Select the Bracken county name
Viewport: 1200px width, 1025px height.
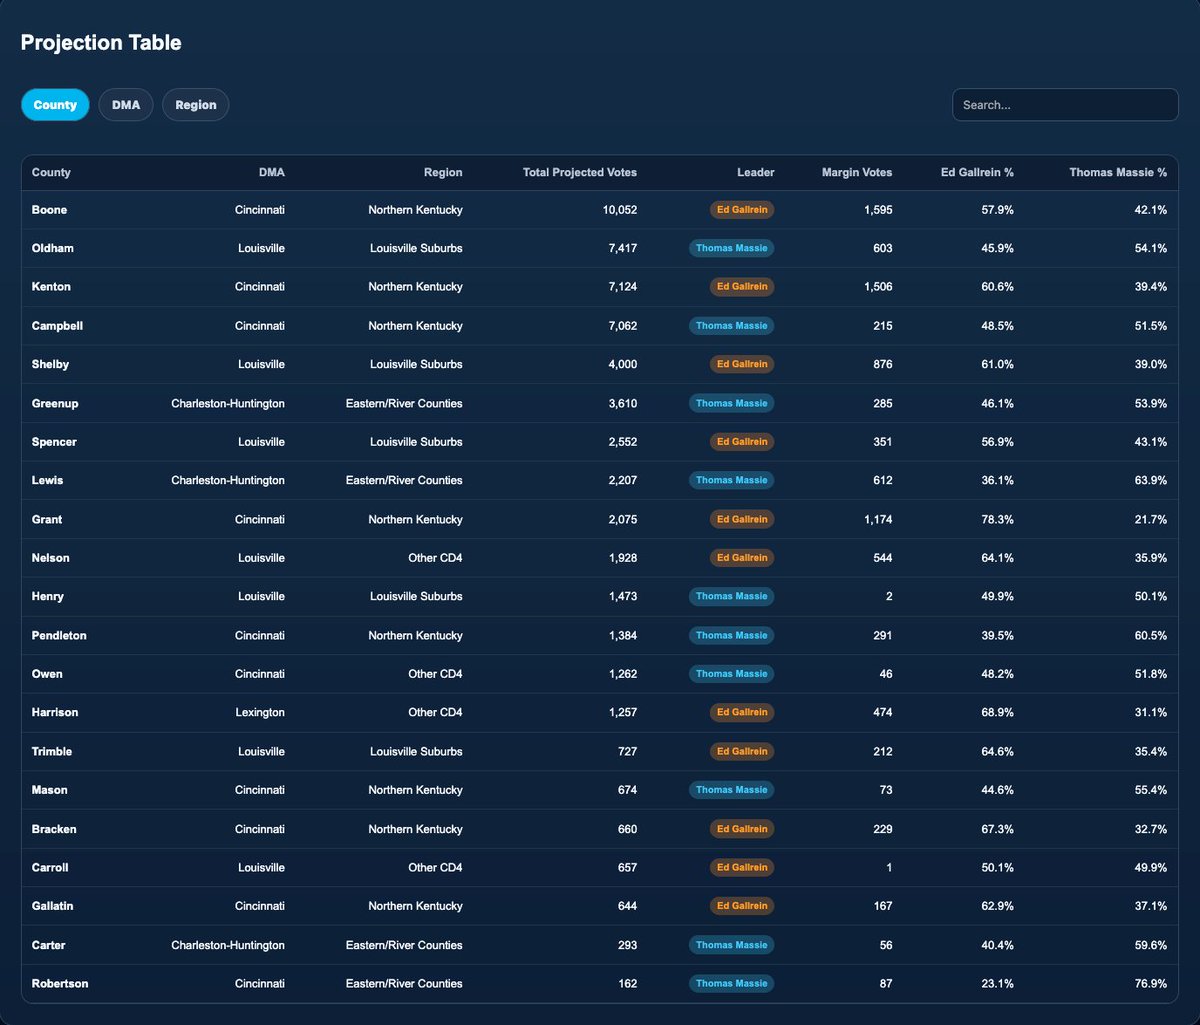click(x=54, y=829)
